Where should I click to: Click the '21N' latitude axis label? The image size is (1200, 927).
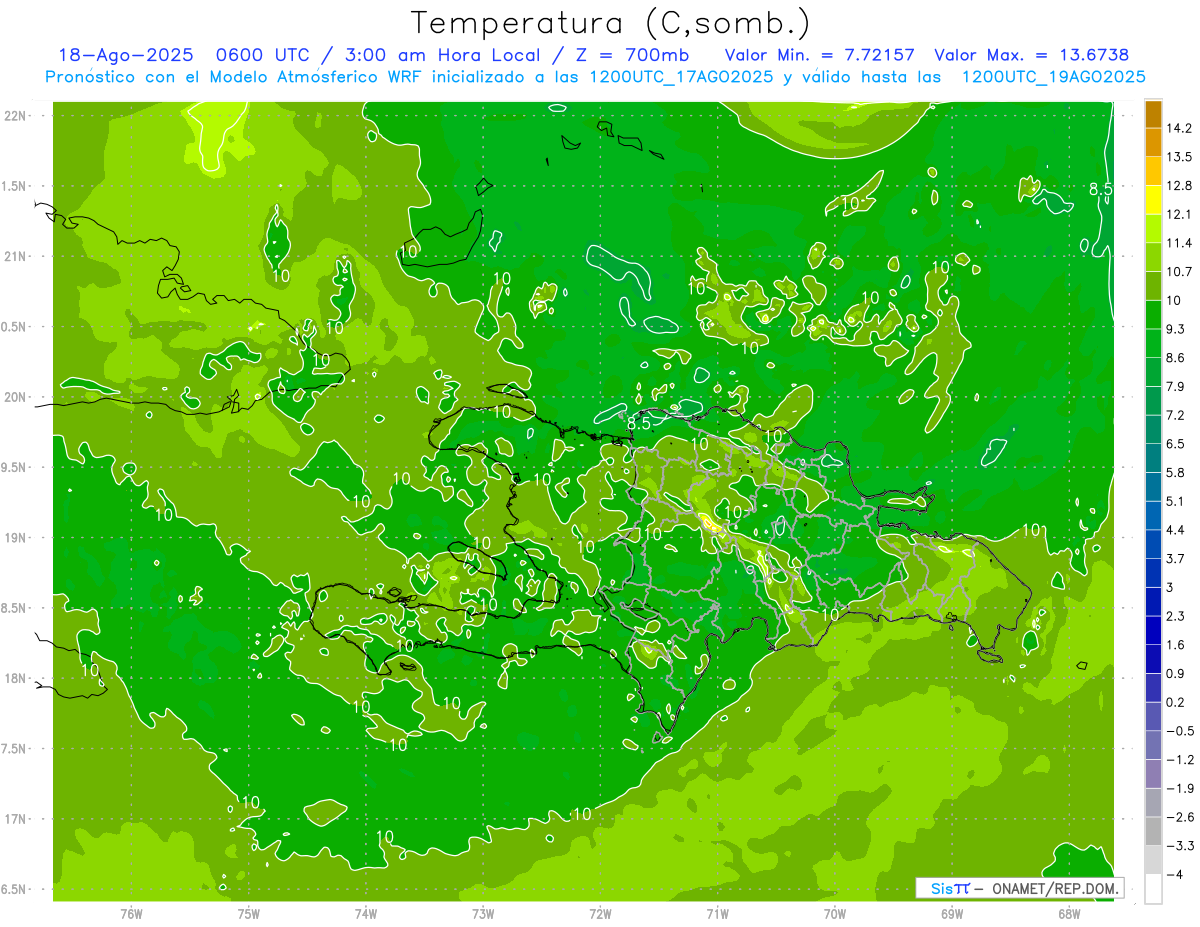click(16, 256)
